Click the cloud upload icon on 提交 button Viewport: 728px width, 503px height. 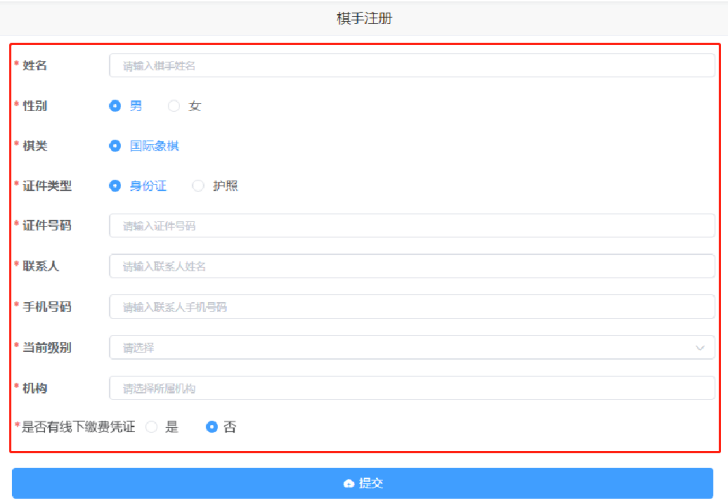click(348, 483)
